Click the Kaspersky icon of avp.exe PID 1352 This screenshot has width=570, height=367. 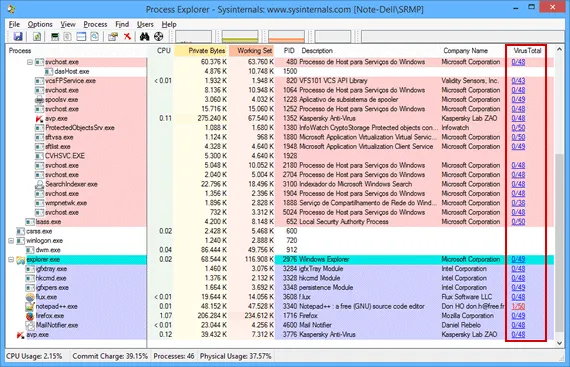click(x=39, y=118)
